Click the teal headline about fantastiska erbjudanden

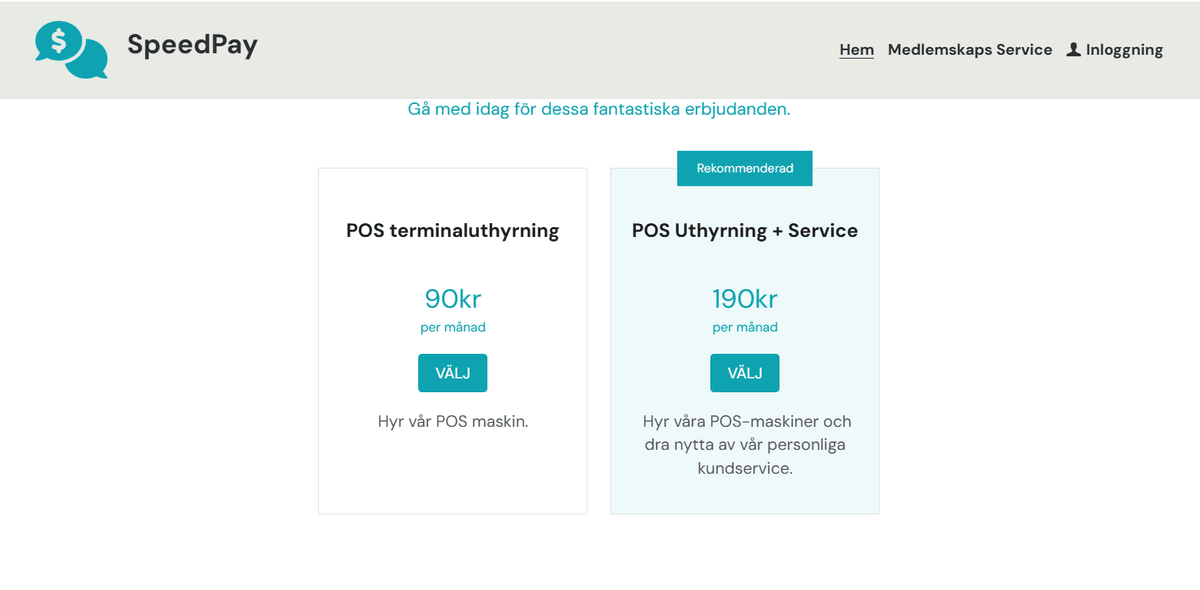tap(599, 109)
